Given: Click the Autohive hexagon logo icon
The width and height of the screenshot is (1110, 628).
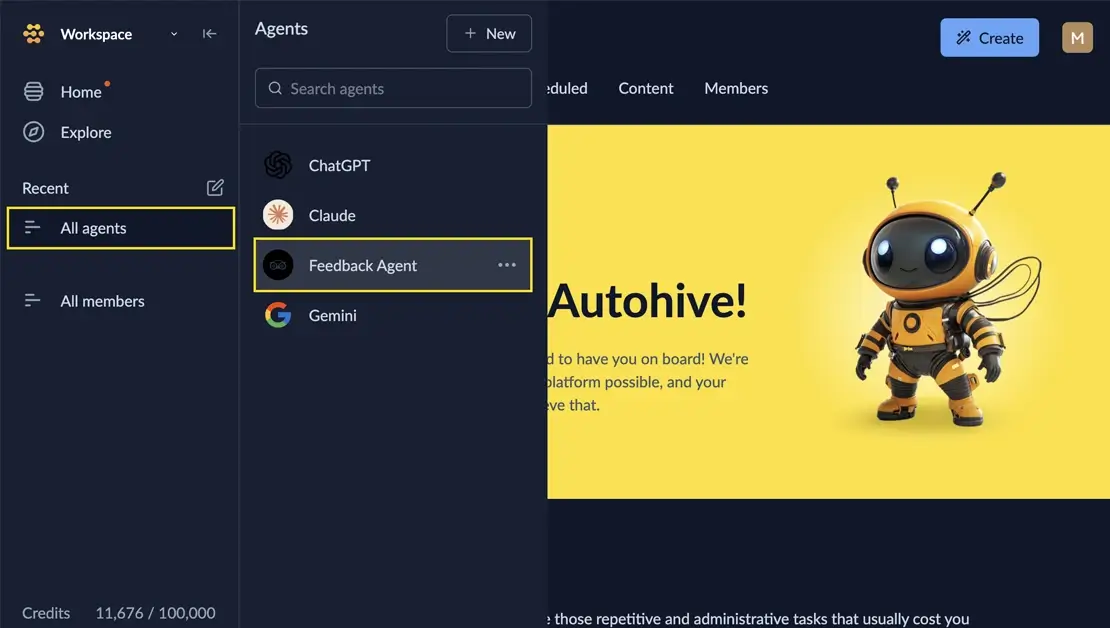Looking at the screenshot, I should (x=33, y=33).
